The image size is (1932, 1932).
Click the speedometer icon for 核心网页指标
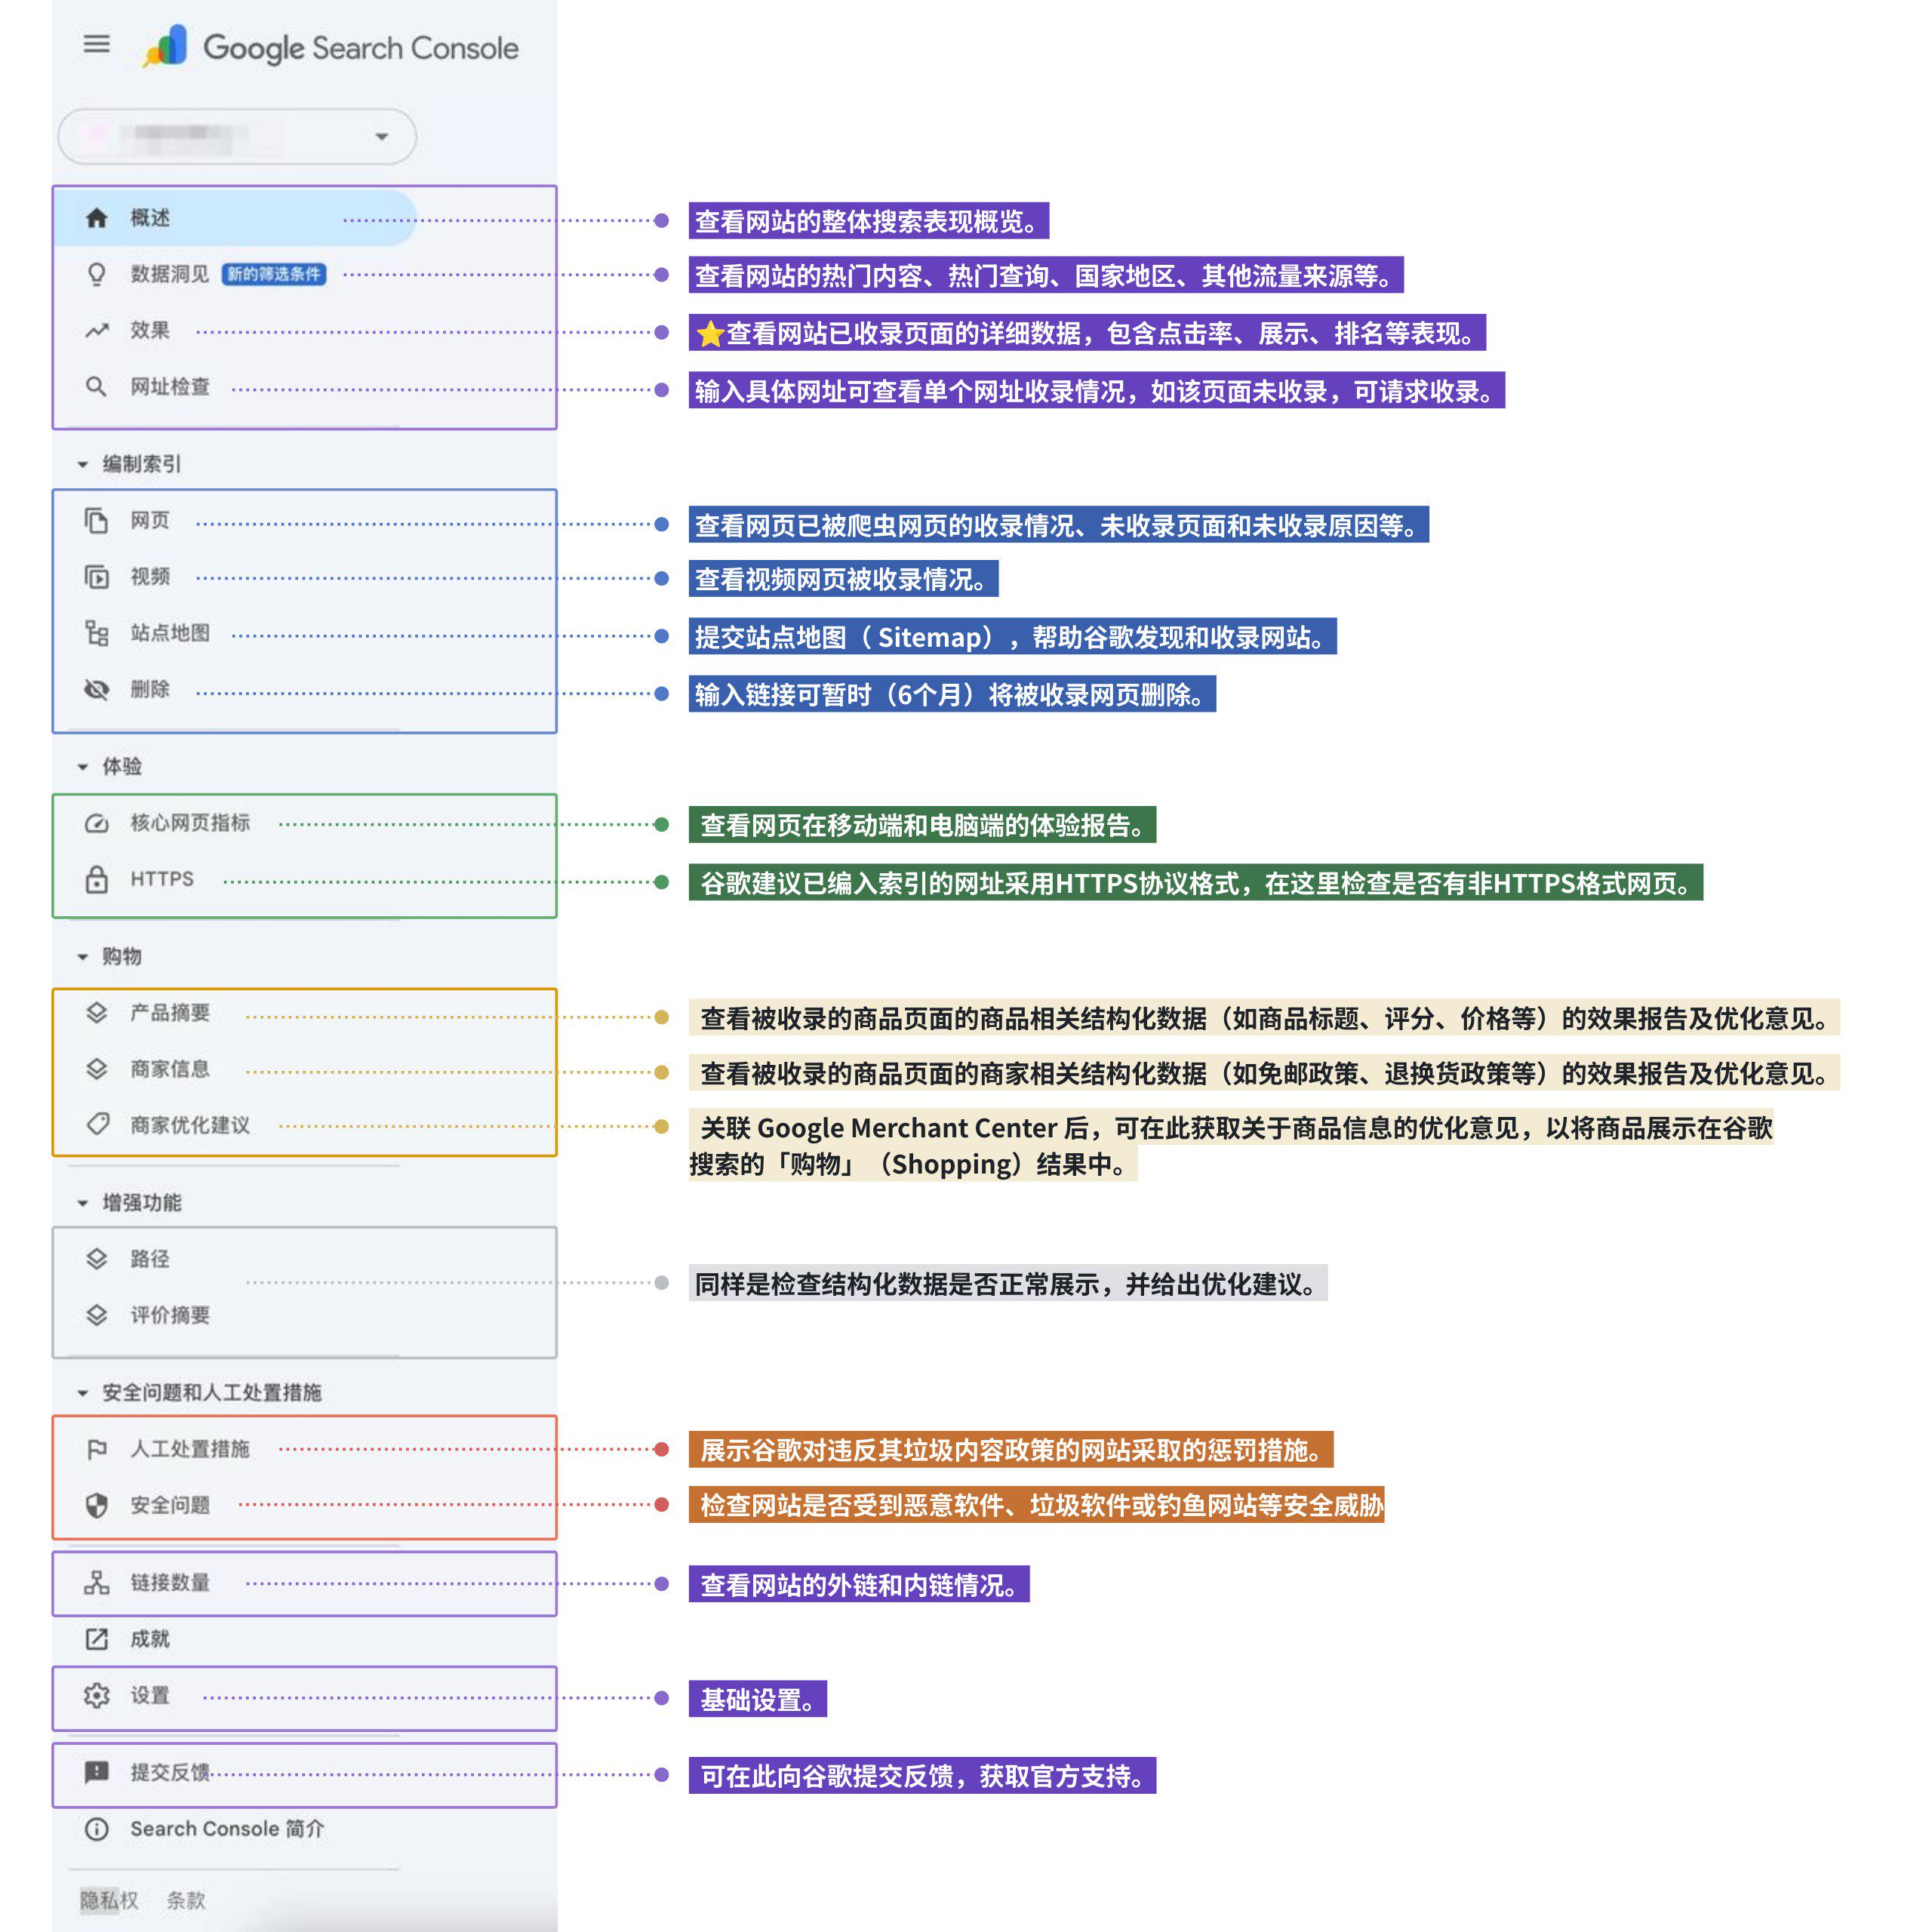coord(96,823)
